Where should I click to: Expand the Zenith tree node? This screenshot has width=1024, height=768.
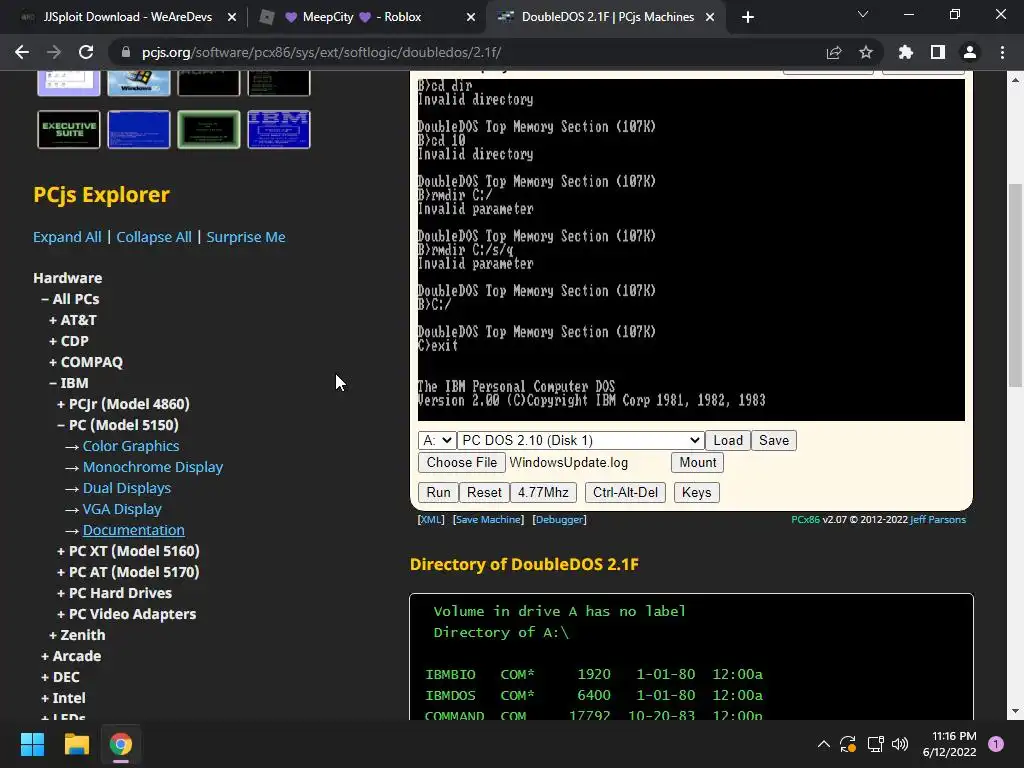(77, 635)
